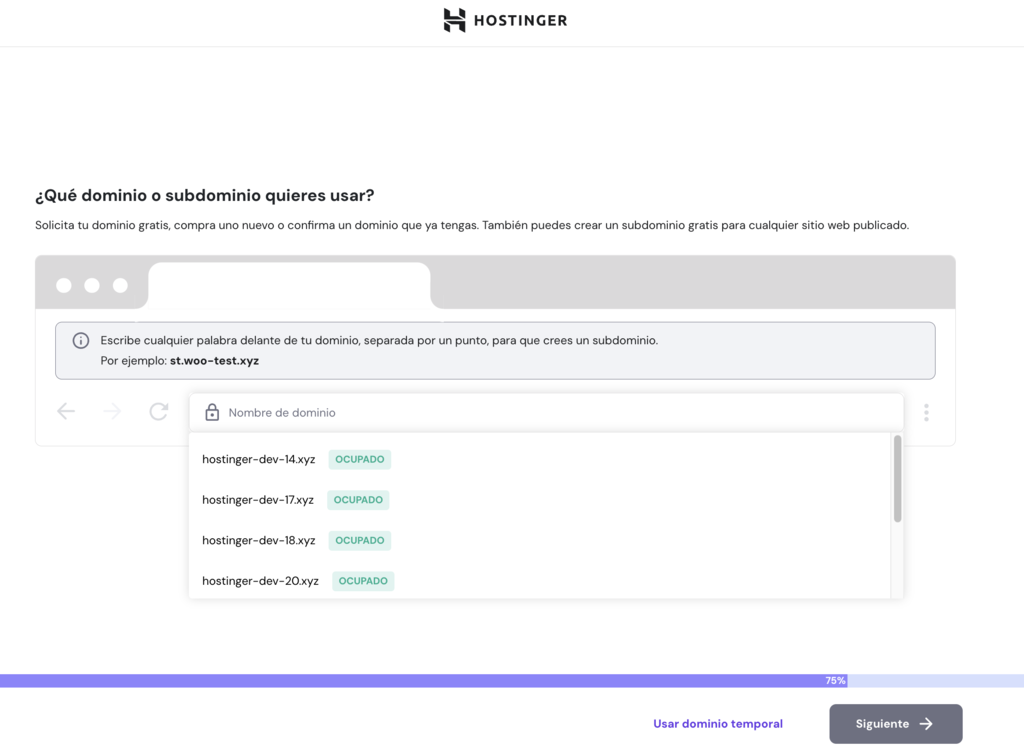The image size is (1024, 753).
Task: Select the forward arrow in the browser mockup
Action: point(112,411)
